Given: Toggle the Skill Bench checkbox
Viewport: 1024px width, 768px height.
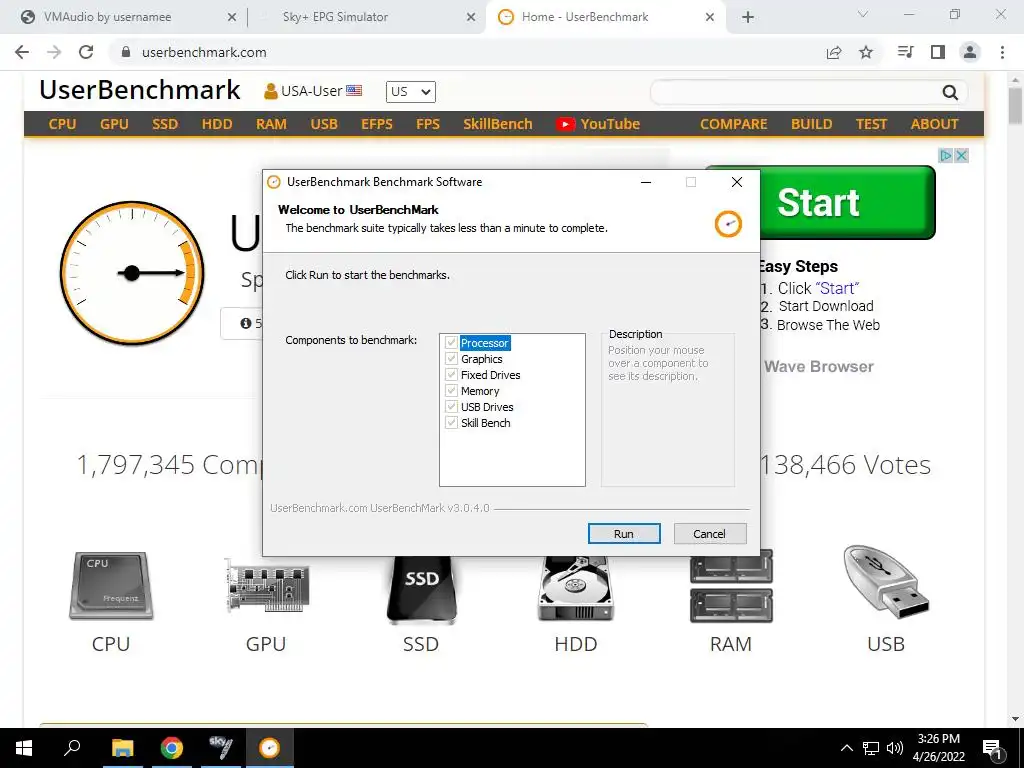Looking at the screenshot, I should point(451,423).
